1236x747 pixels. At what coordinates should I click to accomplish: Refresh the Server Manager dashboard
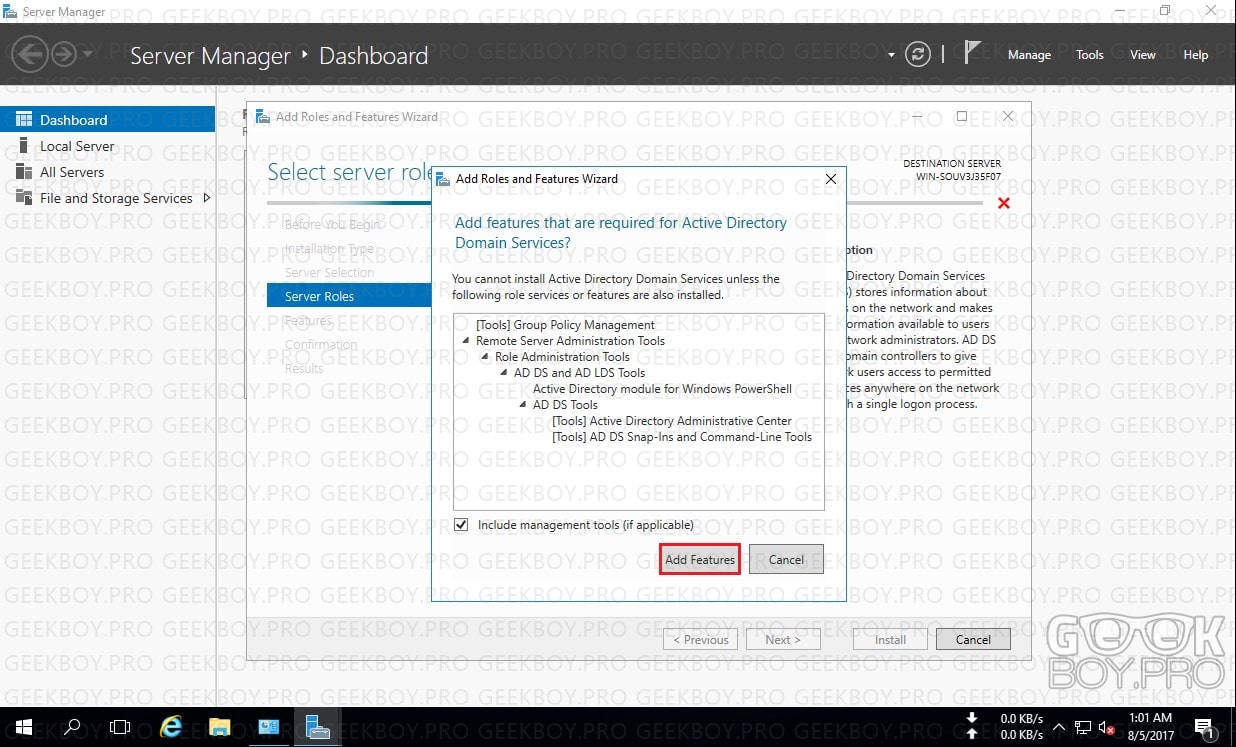point(917,55)
